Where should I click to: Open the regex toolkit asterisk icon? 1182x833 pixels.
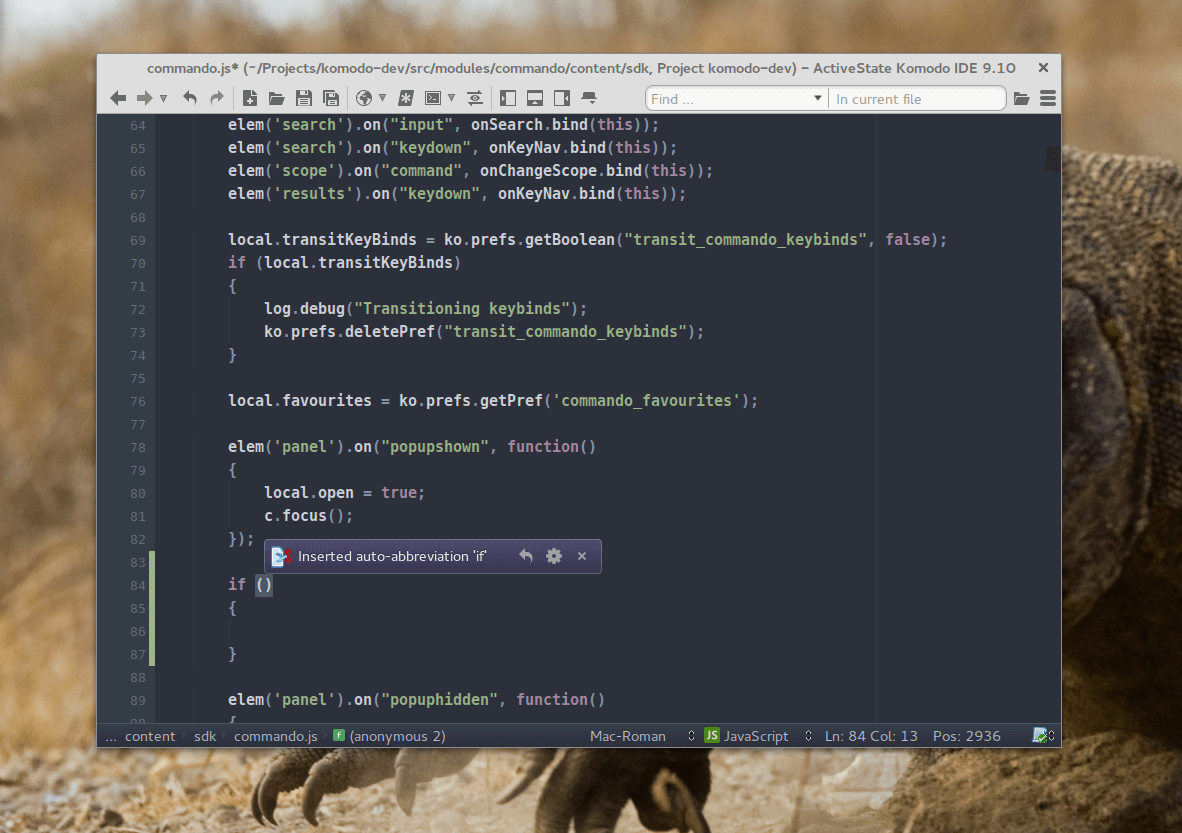[406, 98]
